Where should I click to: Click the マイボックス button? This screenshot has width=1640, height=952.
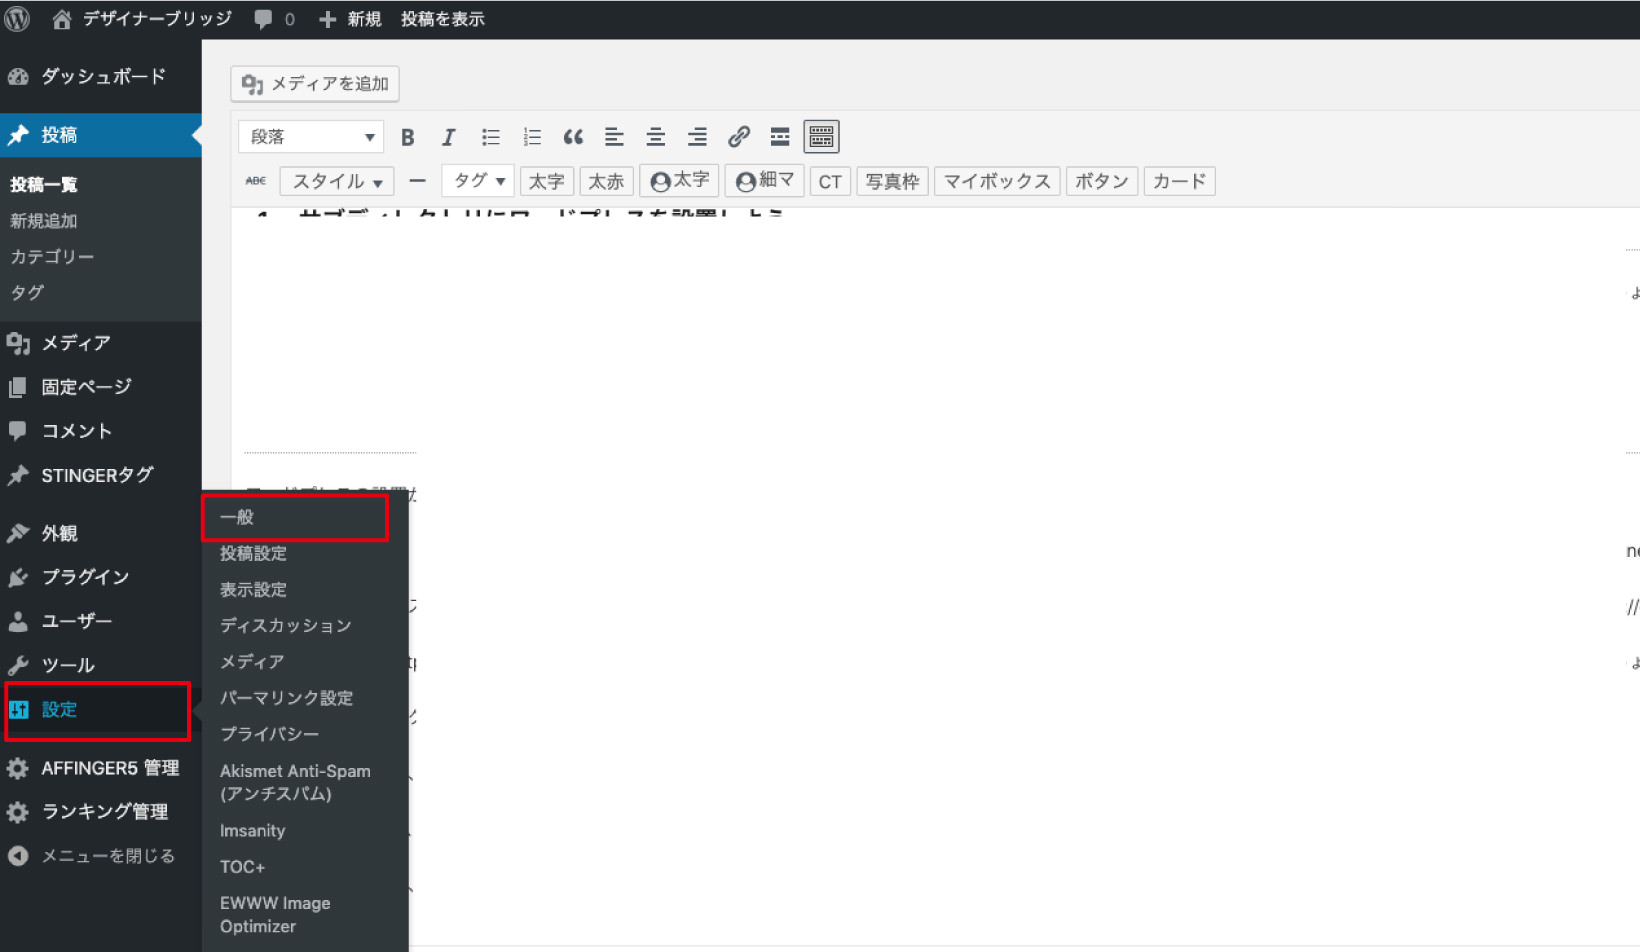click(x=996, y=181)
